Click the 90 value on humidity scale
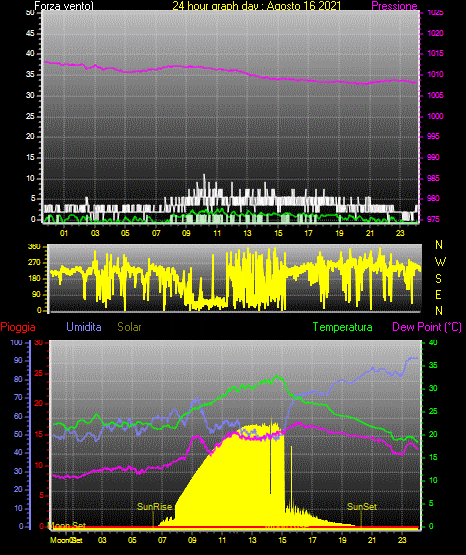The image size is (466, 555). tap(18, 360)
